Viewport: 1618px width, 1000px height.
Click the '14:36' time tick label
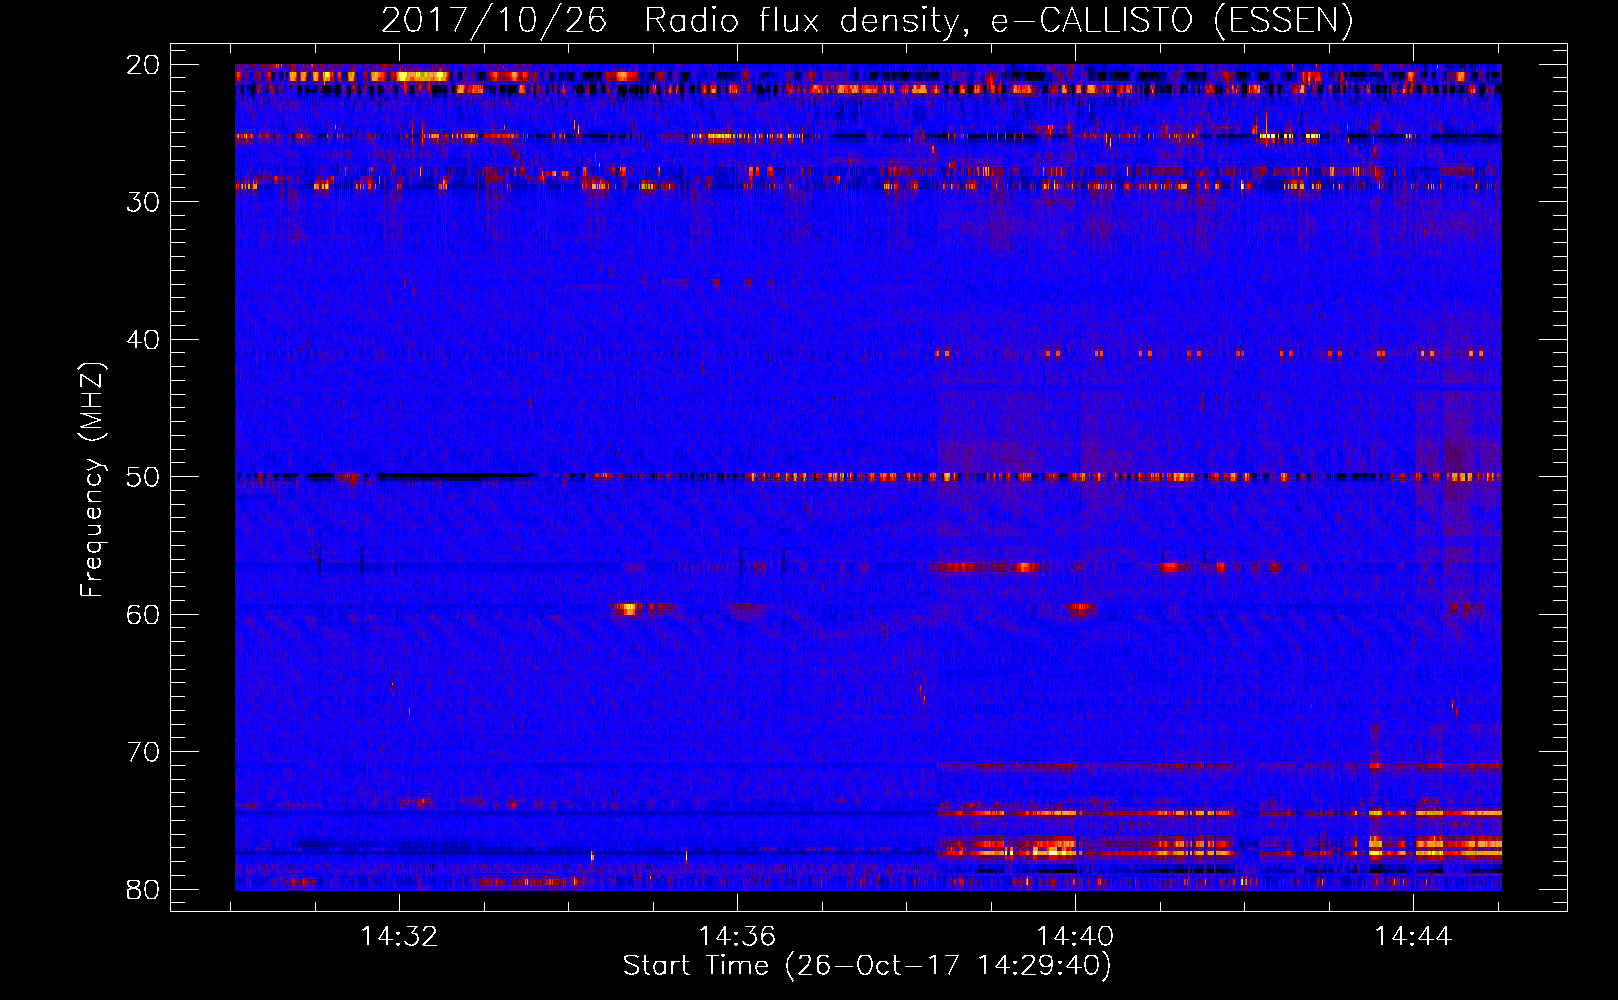pos(737,937)
